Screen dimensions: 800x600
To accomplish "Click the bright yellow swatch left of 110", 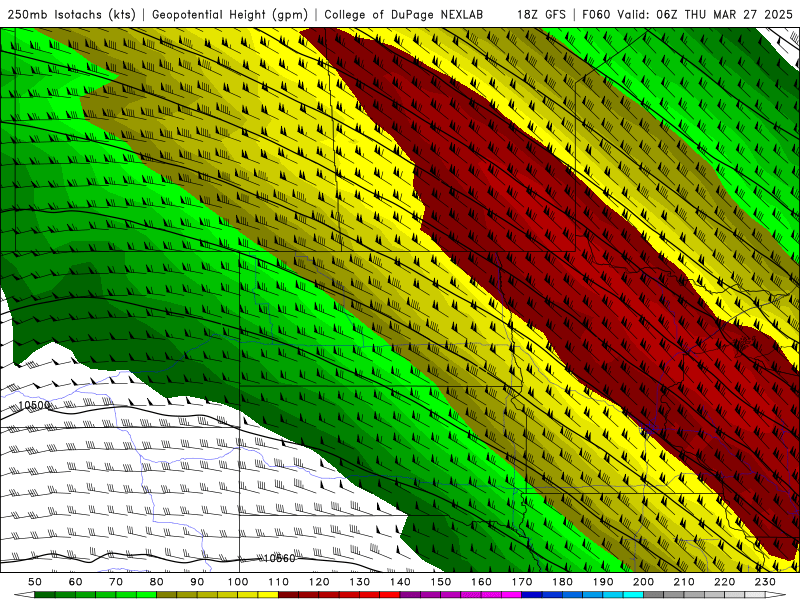I will tap(268, 595).
